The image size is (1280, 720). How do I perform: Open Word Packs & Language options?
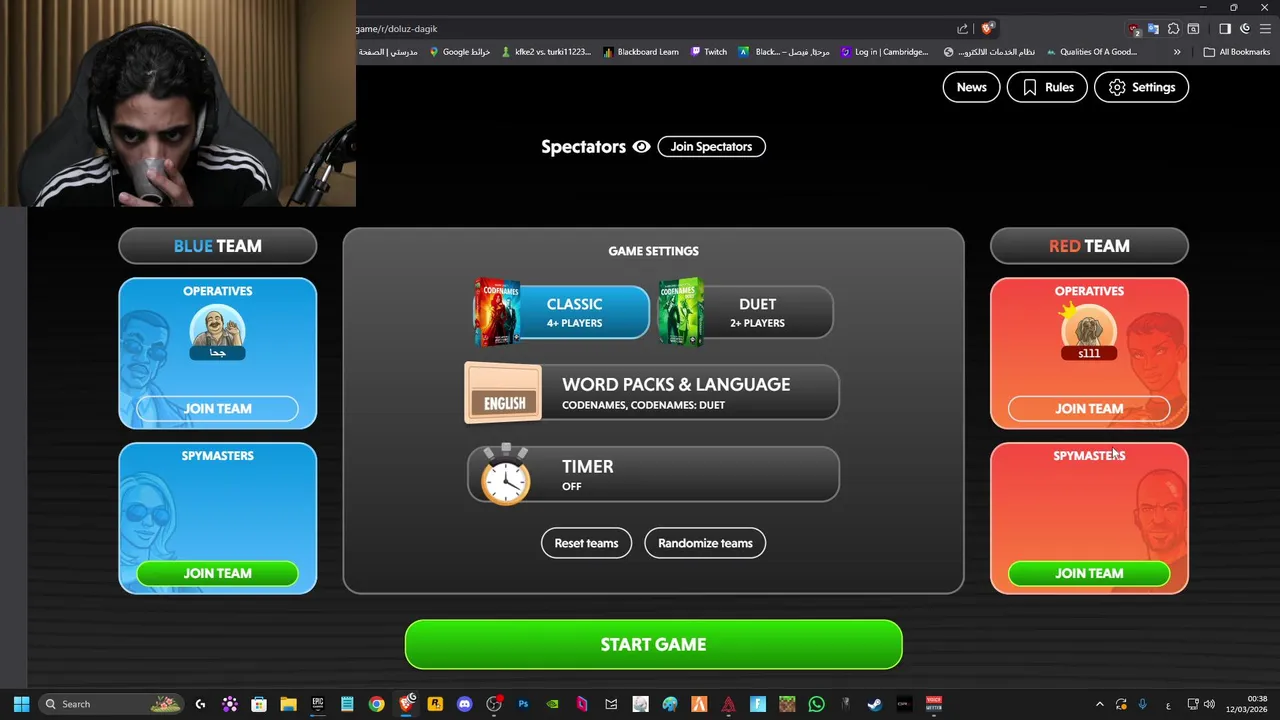(x=652, y=393)
